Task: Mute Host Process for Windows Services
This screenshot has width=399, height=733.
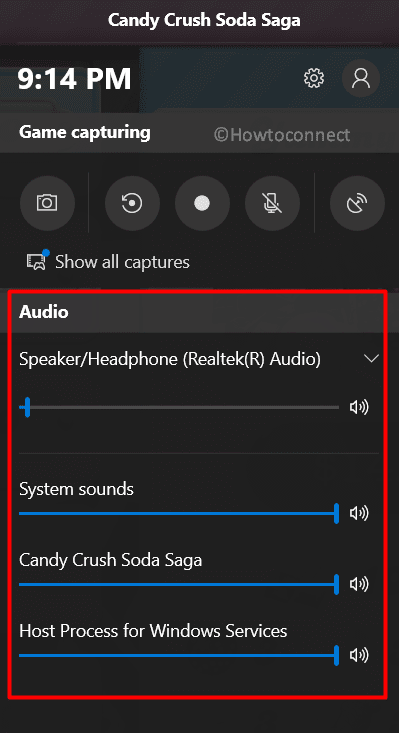Action: 359,655
